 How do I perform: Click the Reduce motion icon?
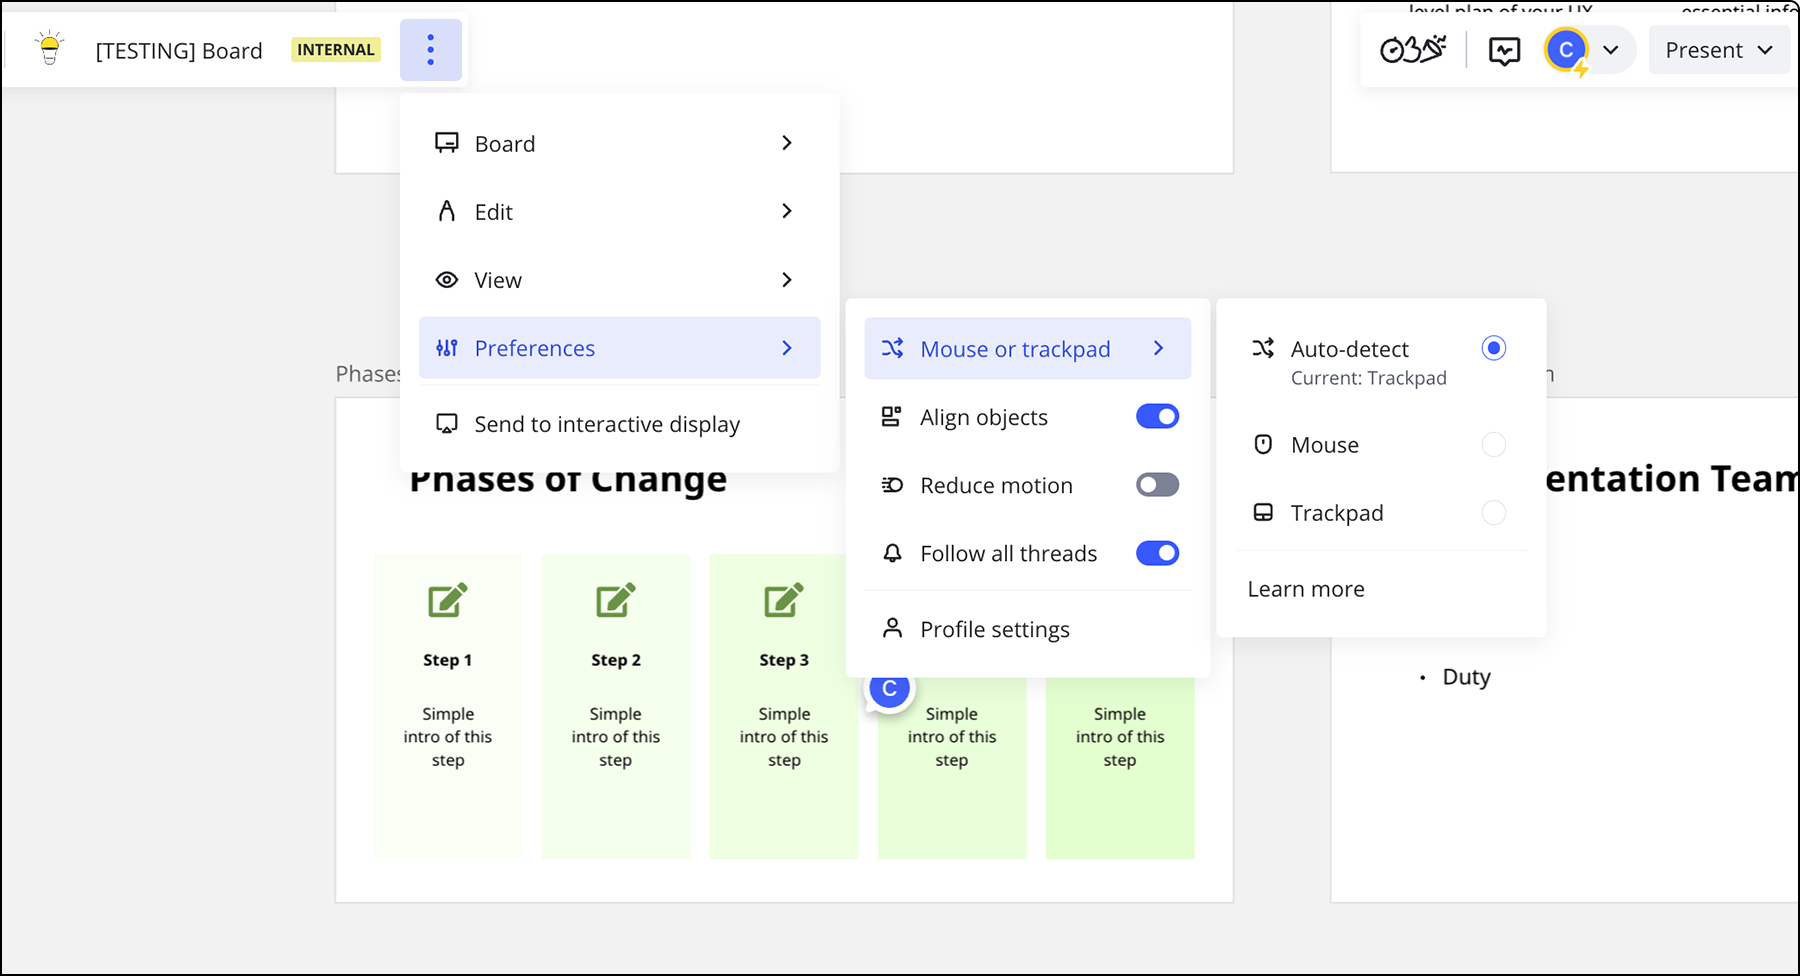click(892, 485)
